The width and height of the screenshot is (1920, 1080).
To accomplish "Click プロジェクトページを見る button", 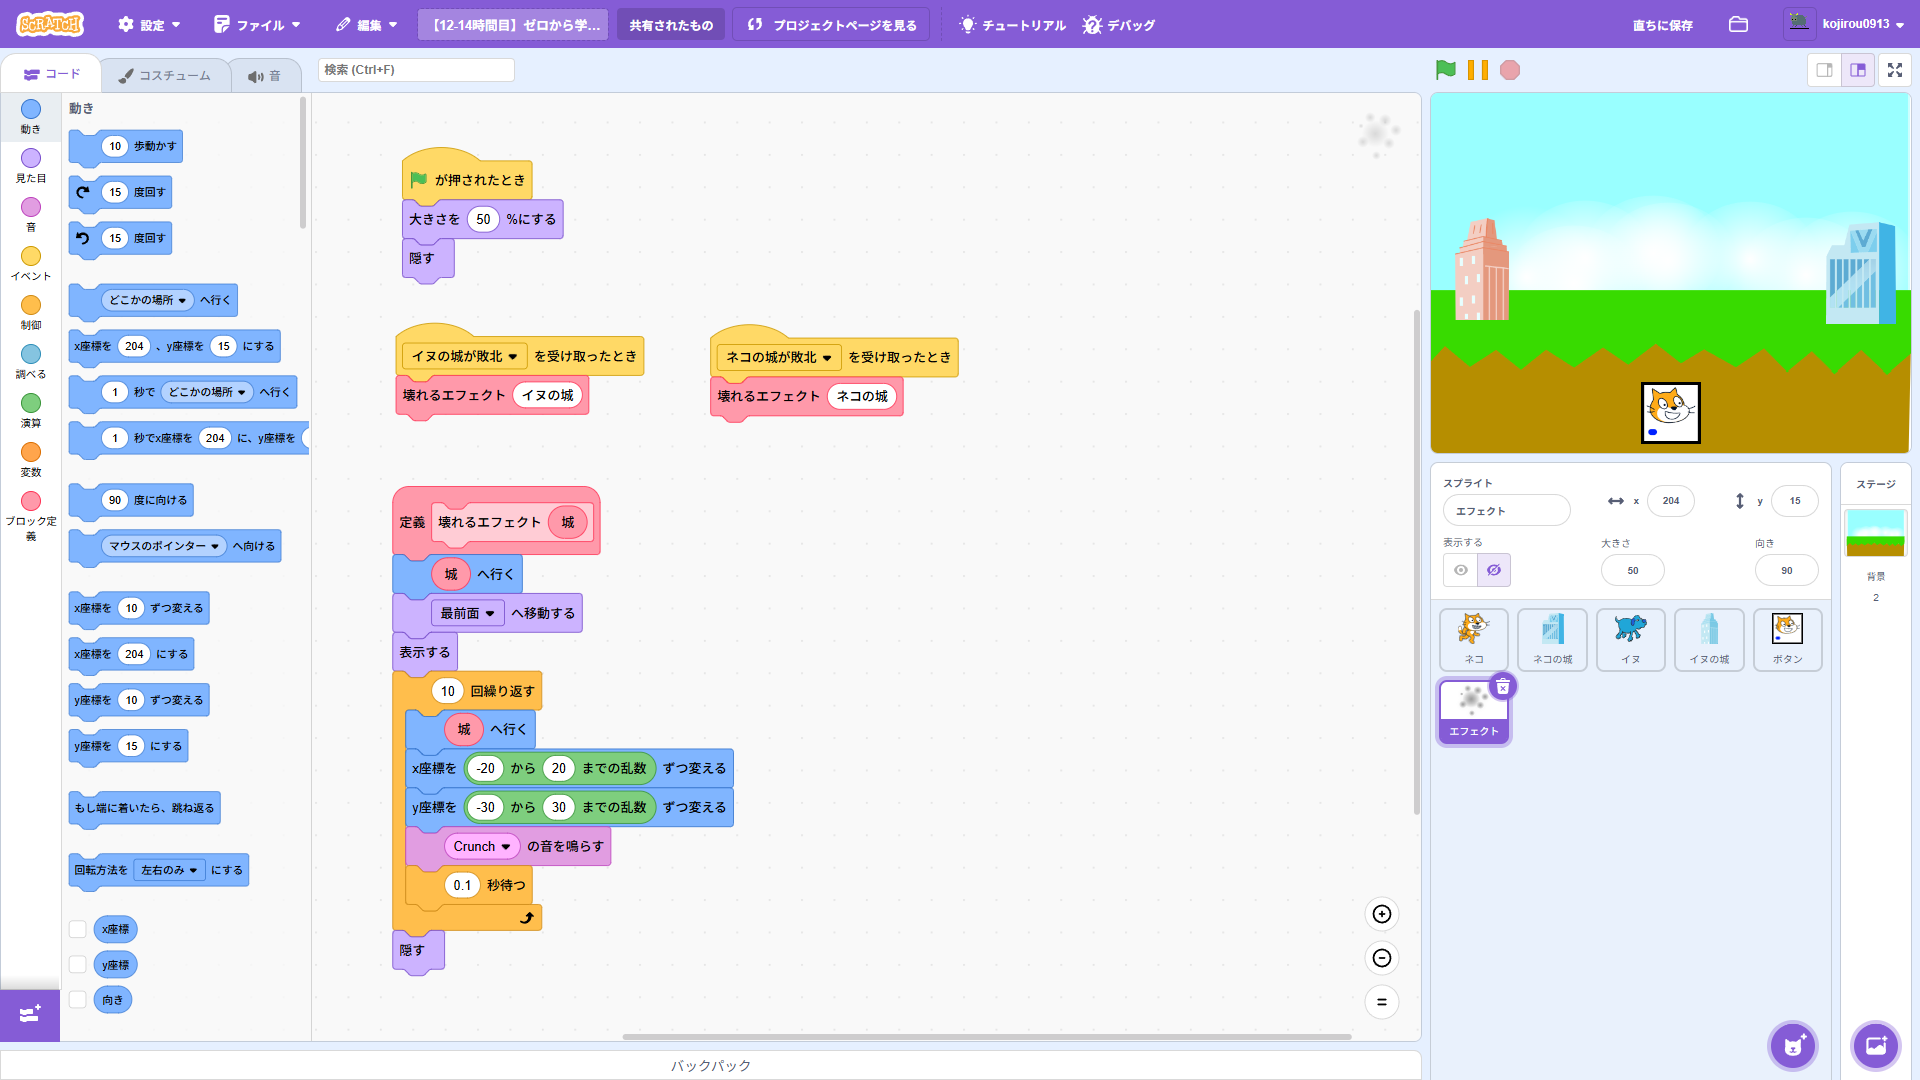I will pos(832,24).
